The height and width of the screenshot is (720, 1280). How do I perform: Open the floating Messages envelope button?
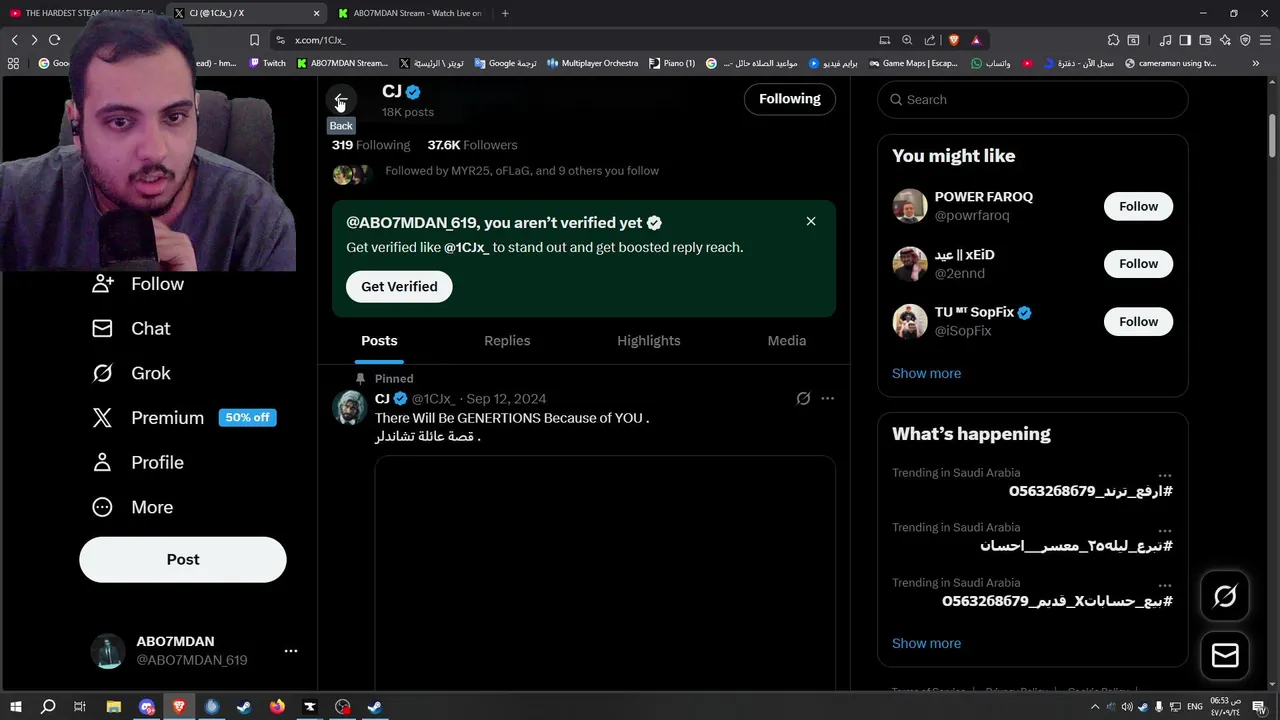pos(1225,655)
